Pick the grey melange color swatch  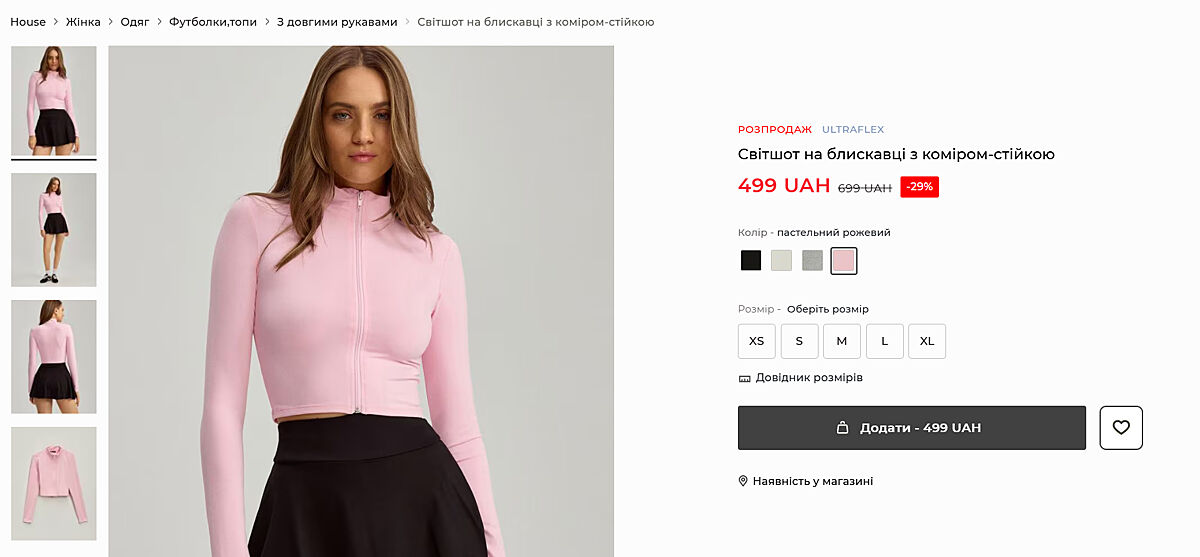click(x=813, y=261)
